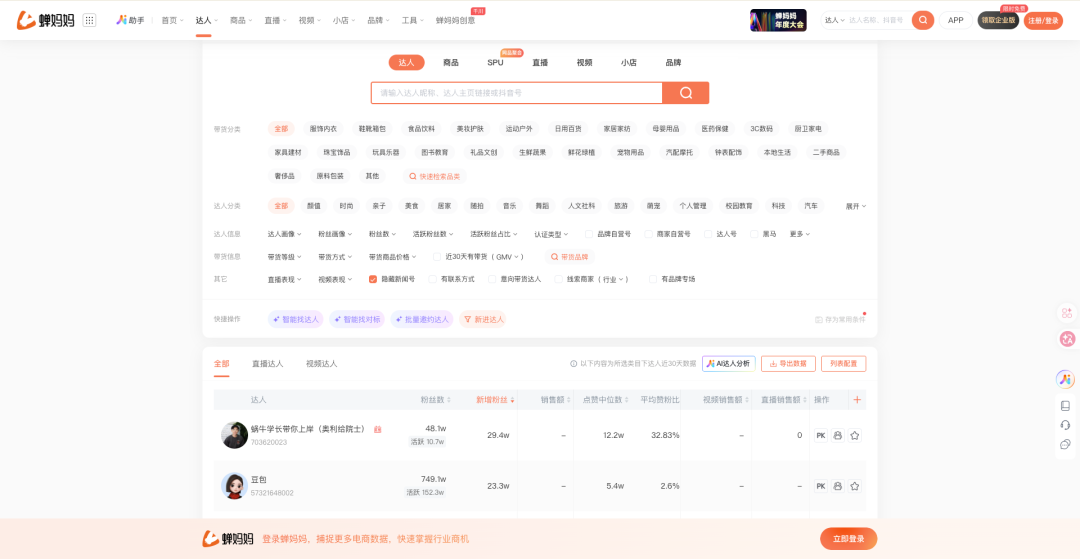Select the 商品 search tab
Screen dimensions: 1080x559
pos(451,62)
